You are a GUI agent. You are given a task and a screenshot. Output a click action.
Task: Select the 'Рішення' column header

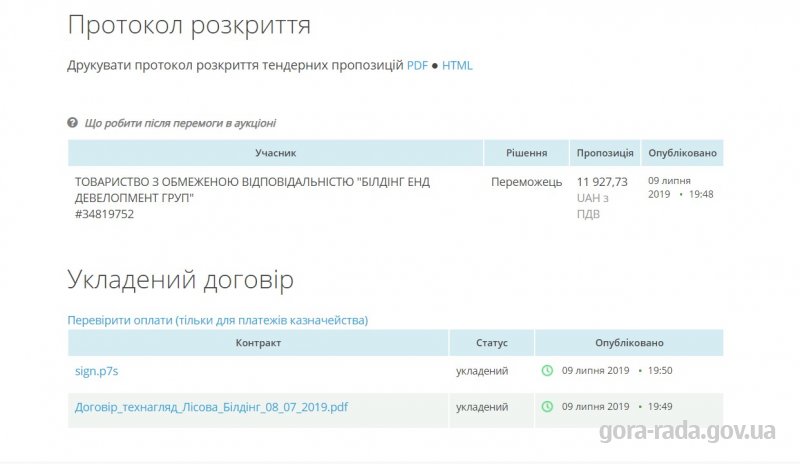point(527,153)
